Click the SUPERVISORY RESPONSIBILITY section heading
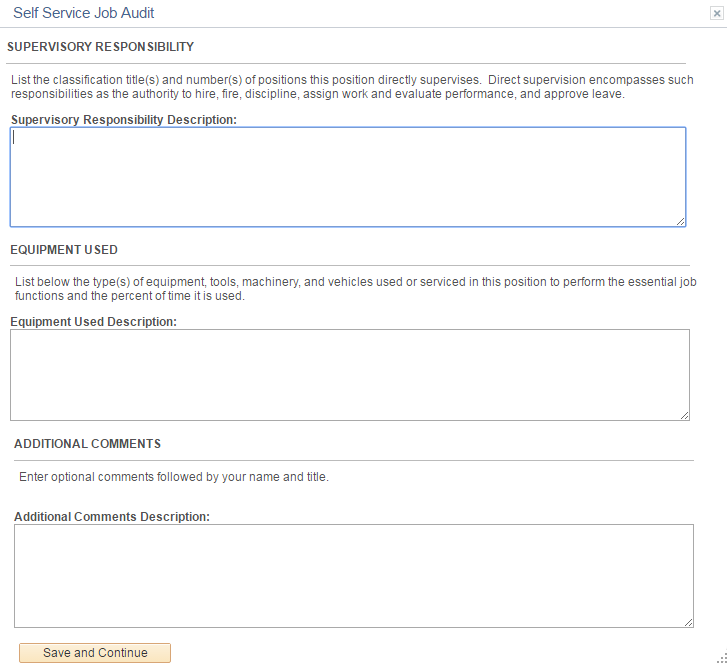 (x=100, y=47)
